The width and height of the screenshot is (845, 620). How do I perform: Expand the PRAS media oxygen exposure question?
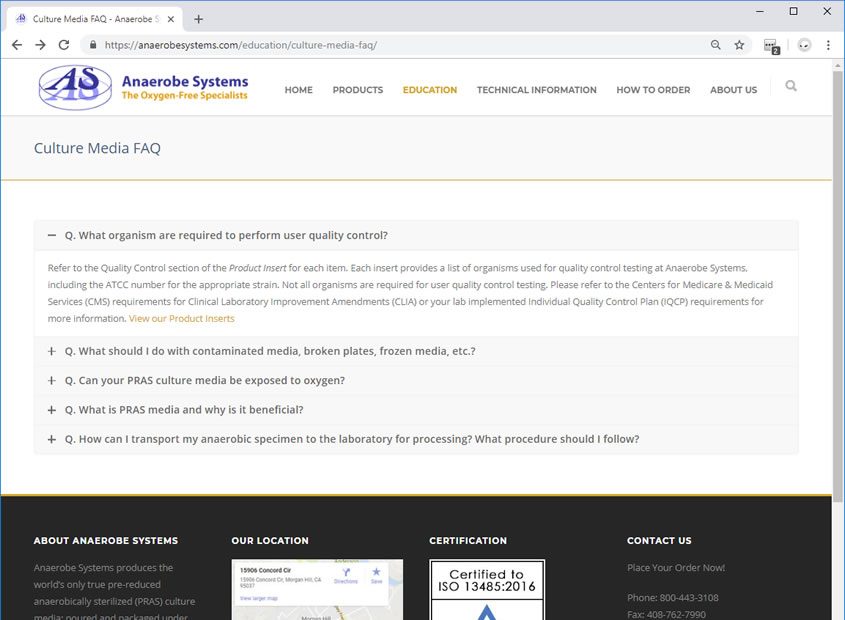(x=205, y=380)
